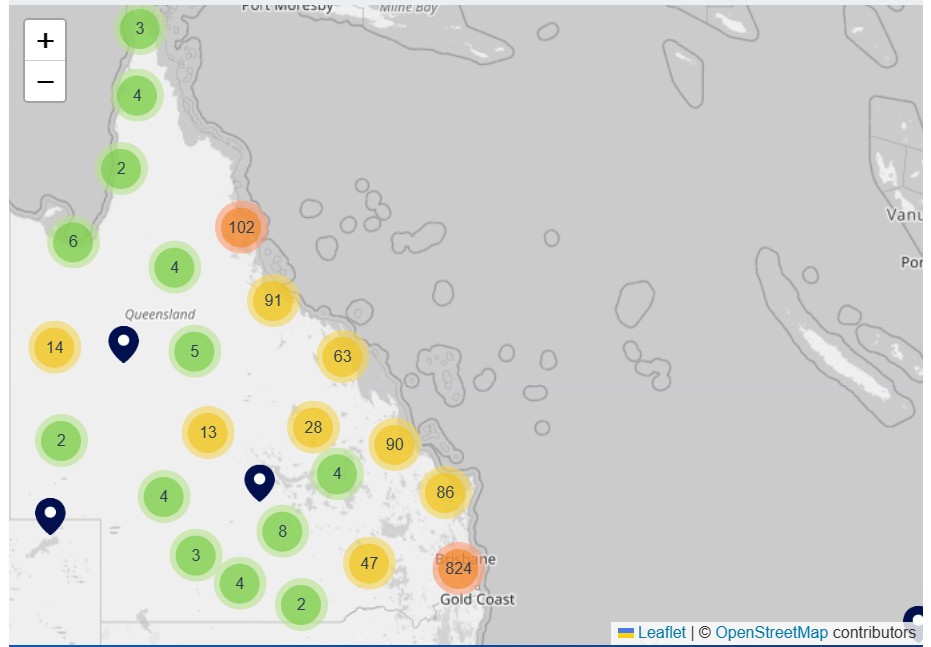
Task: Click the zoom in plus button
Action: coord(45,40)
